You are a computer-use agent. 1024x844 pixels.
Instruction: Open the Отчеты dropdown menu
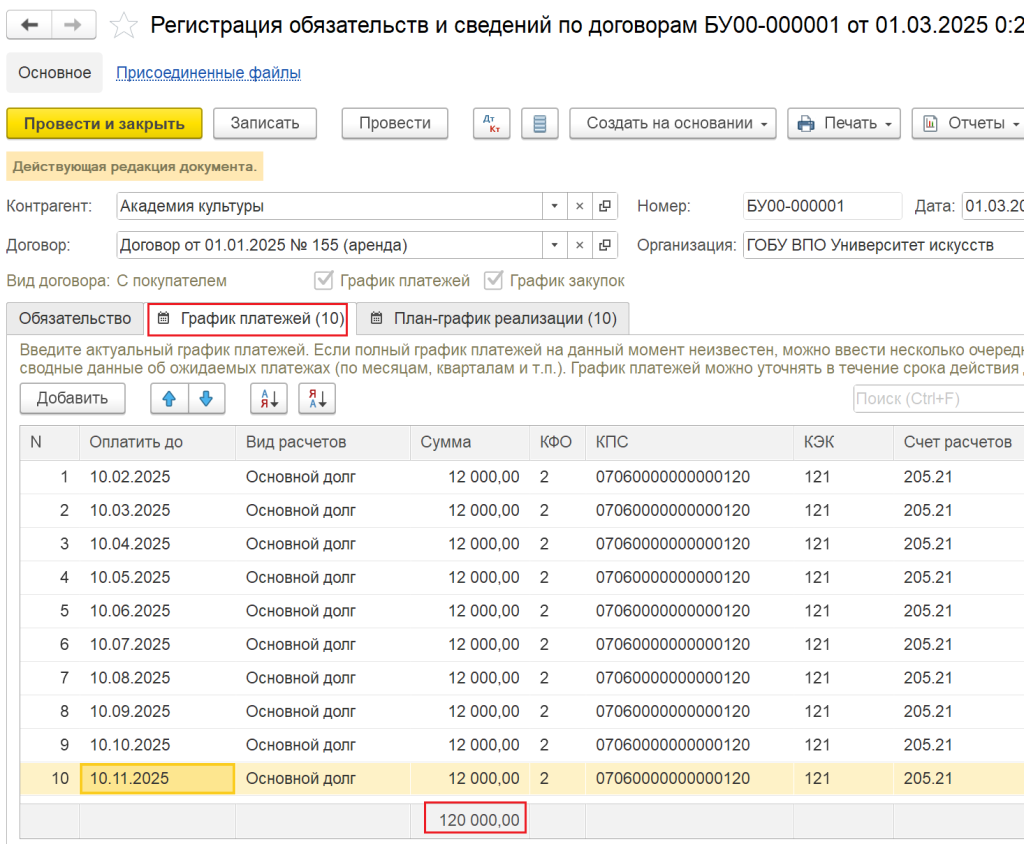970,123
